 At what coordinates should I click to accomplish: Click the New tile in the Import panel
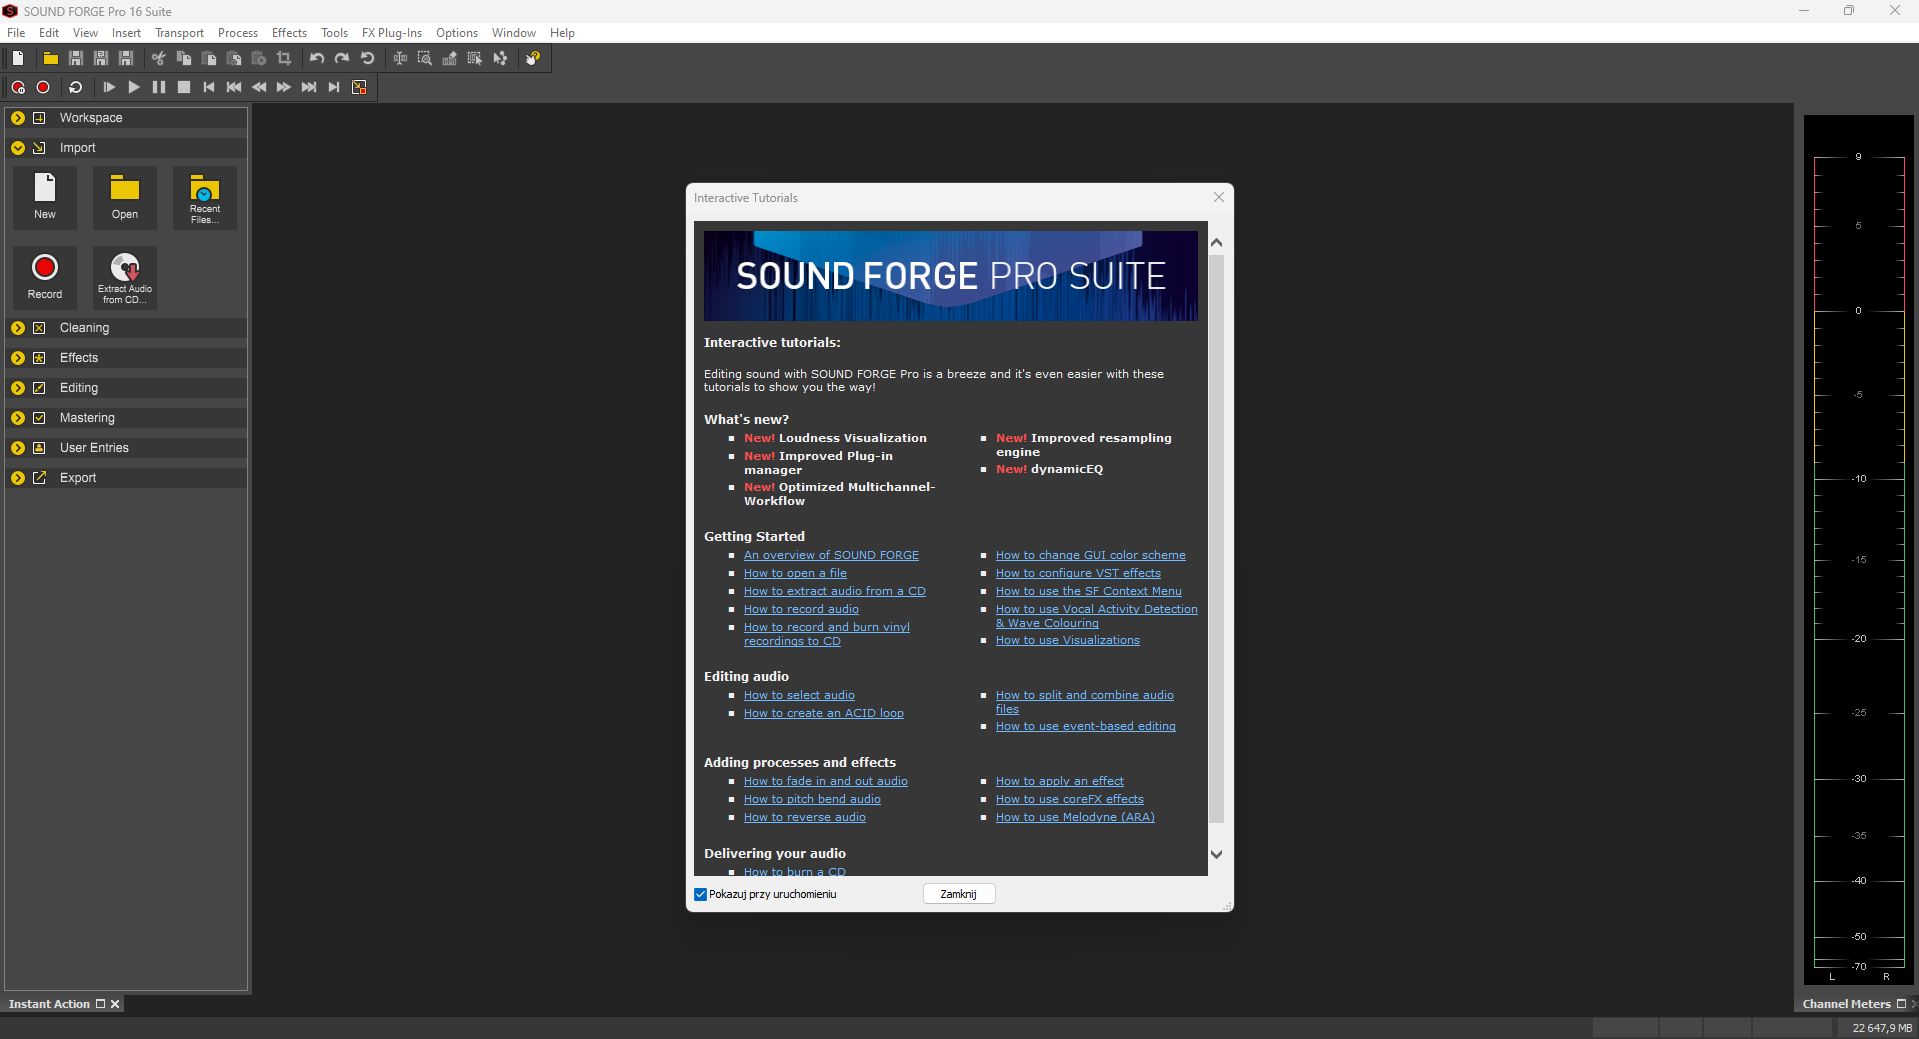click(x=45, y=197)
